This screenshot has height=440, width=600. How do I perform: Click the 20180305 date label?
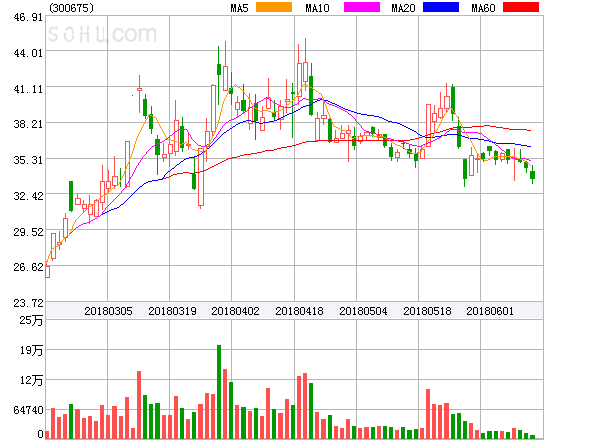pyautogui.click(x=108, y=311)
